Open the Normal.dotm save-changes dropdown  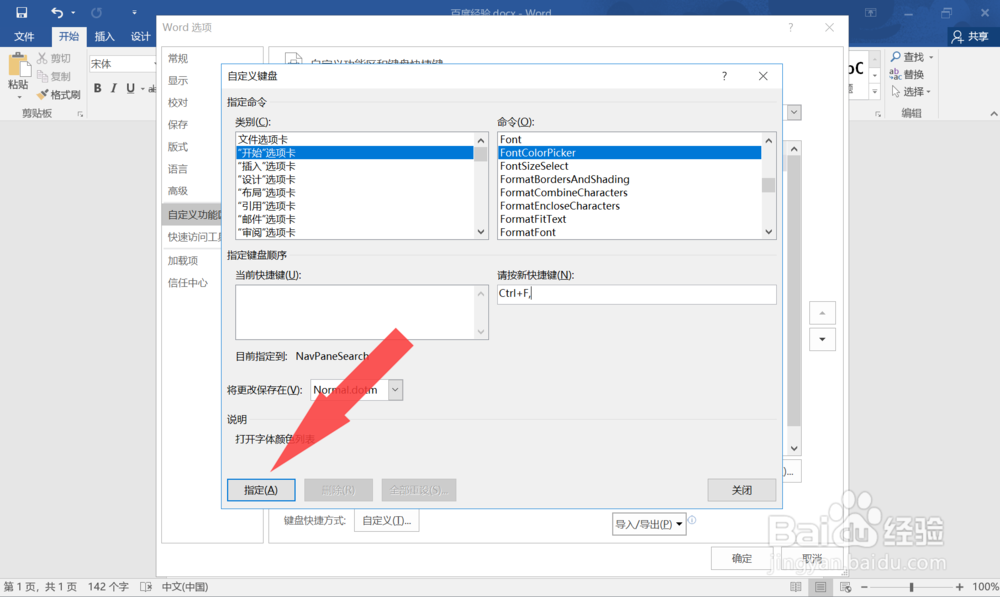(x=394, y=389)
